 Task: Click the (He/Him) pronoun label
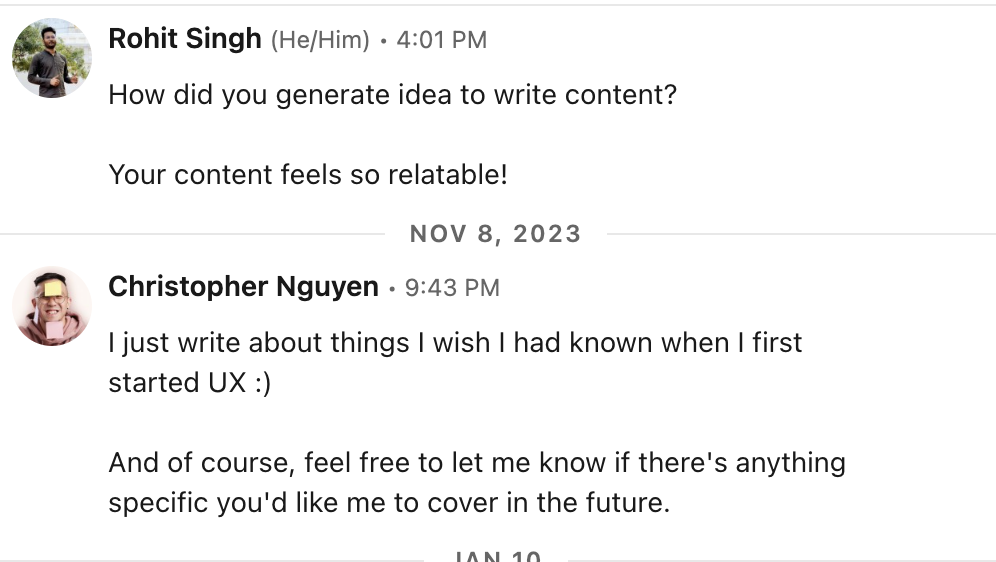320,40
